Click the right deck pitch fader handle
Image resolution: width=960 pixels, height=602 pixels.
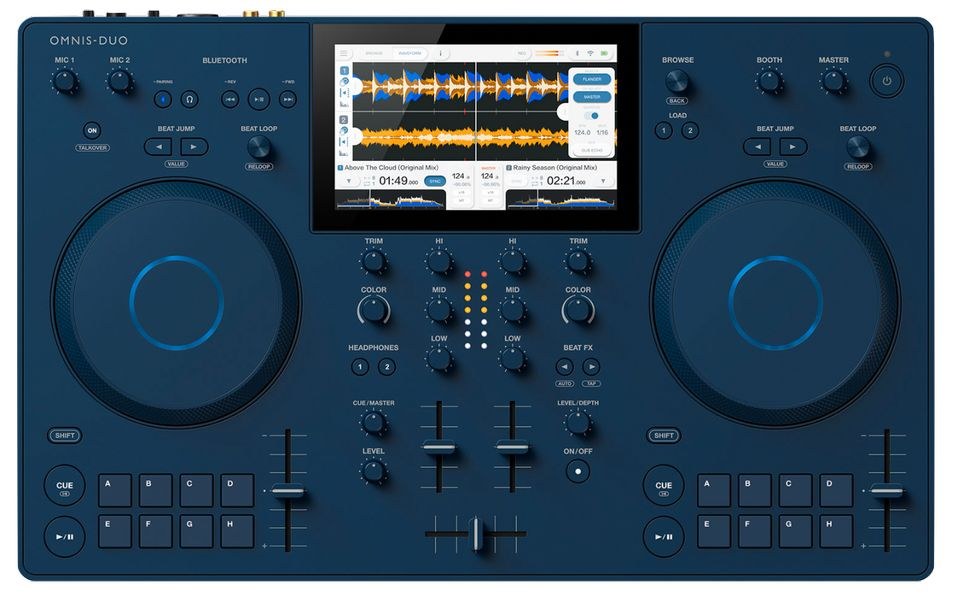tap(887, 491)
